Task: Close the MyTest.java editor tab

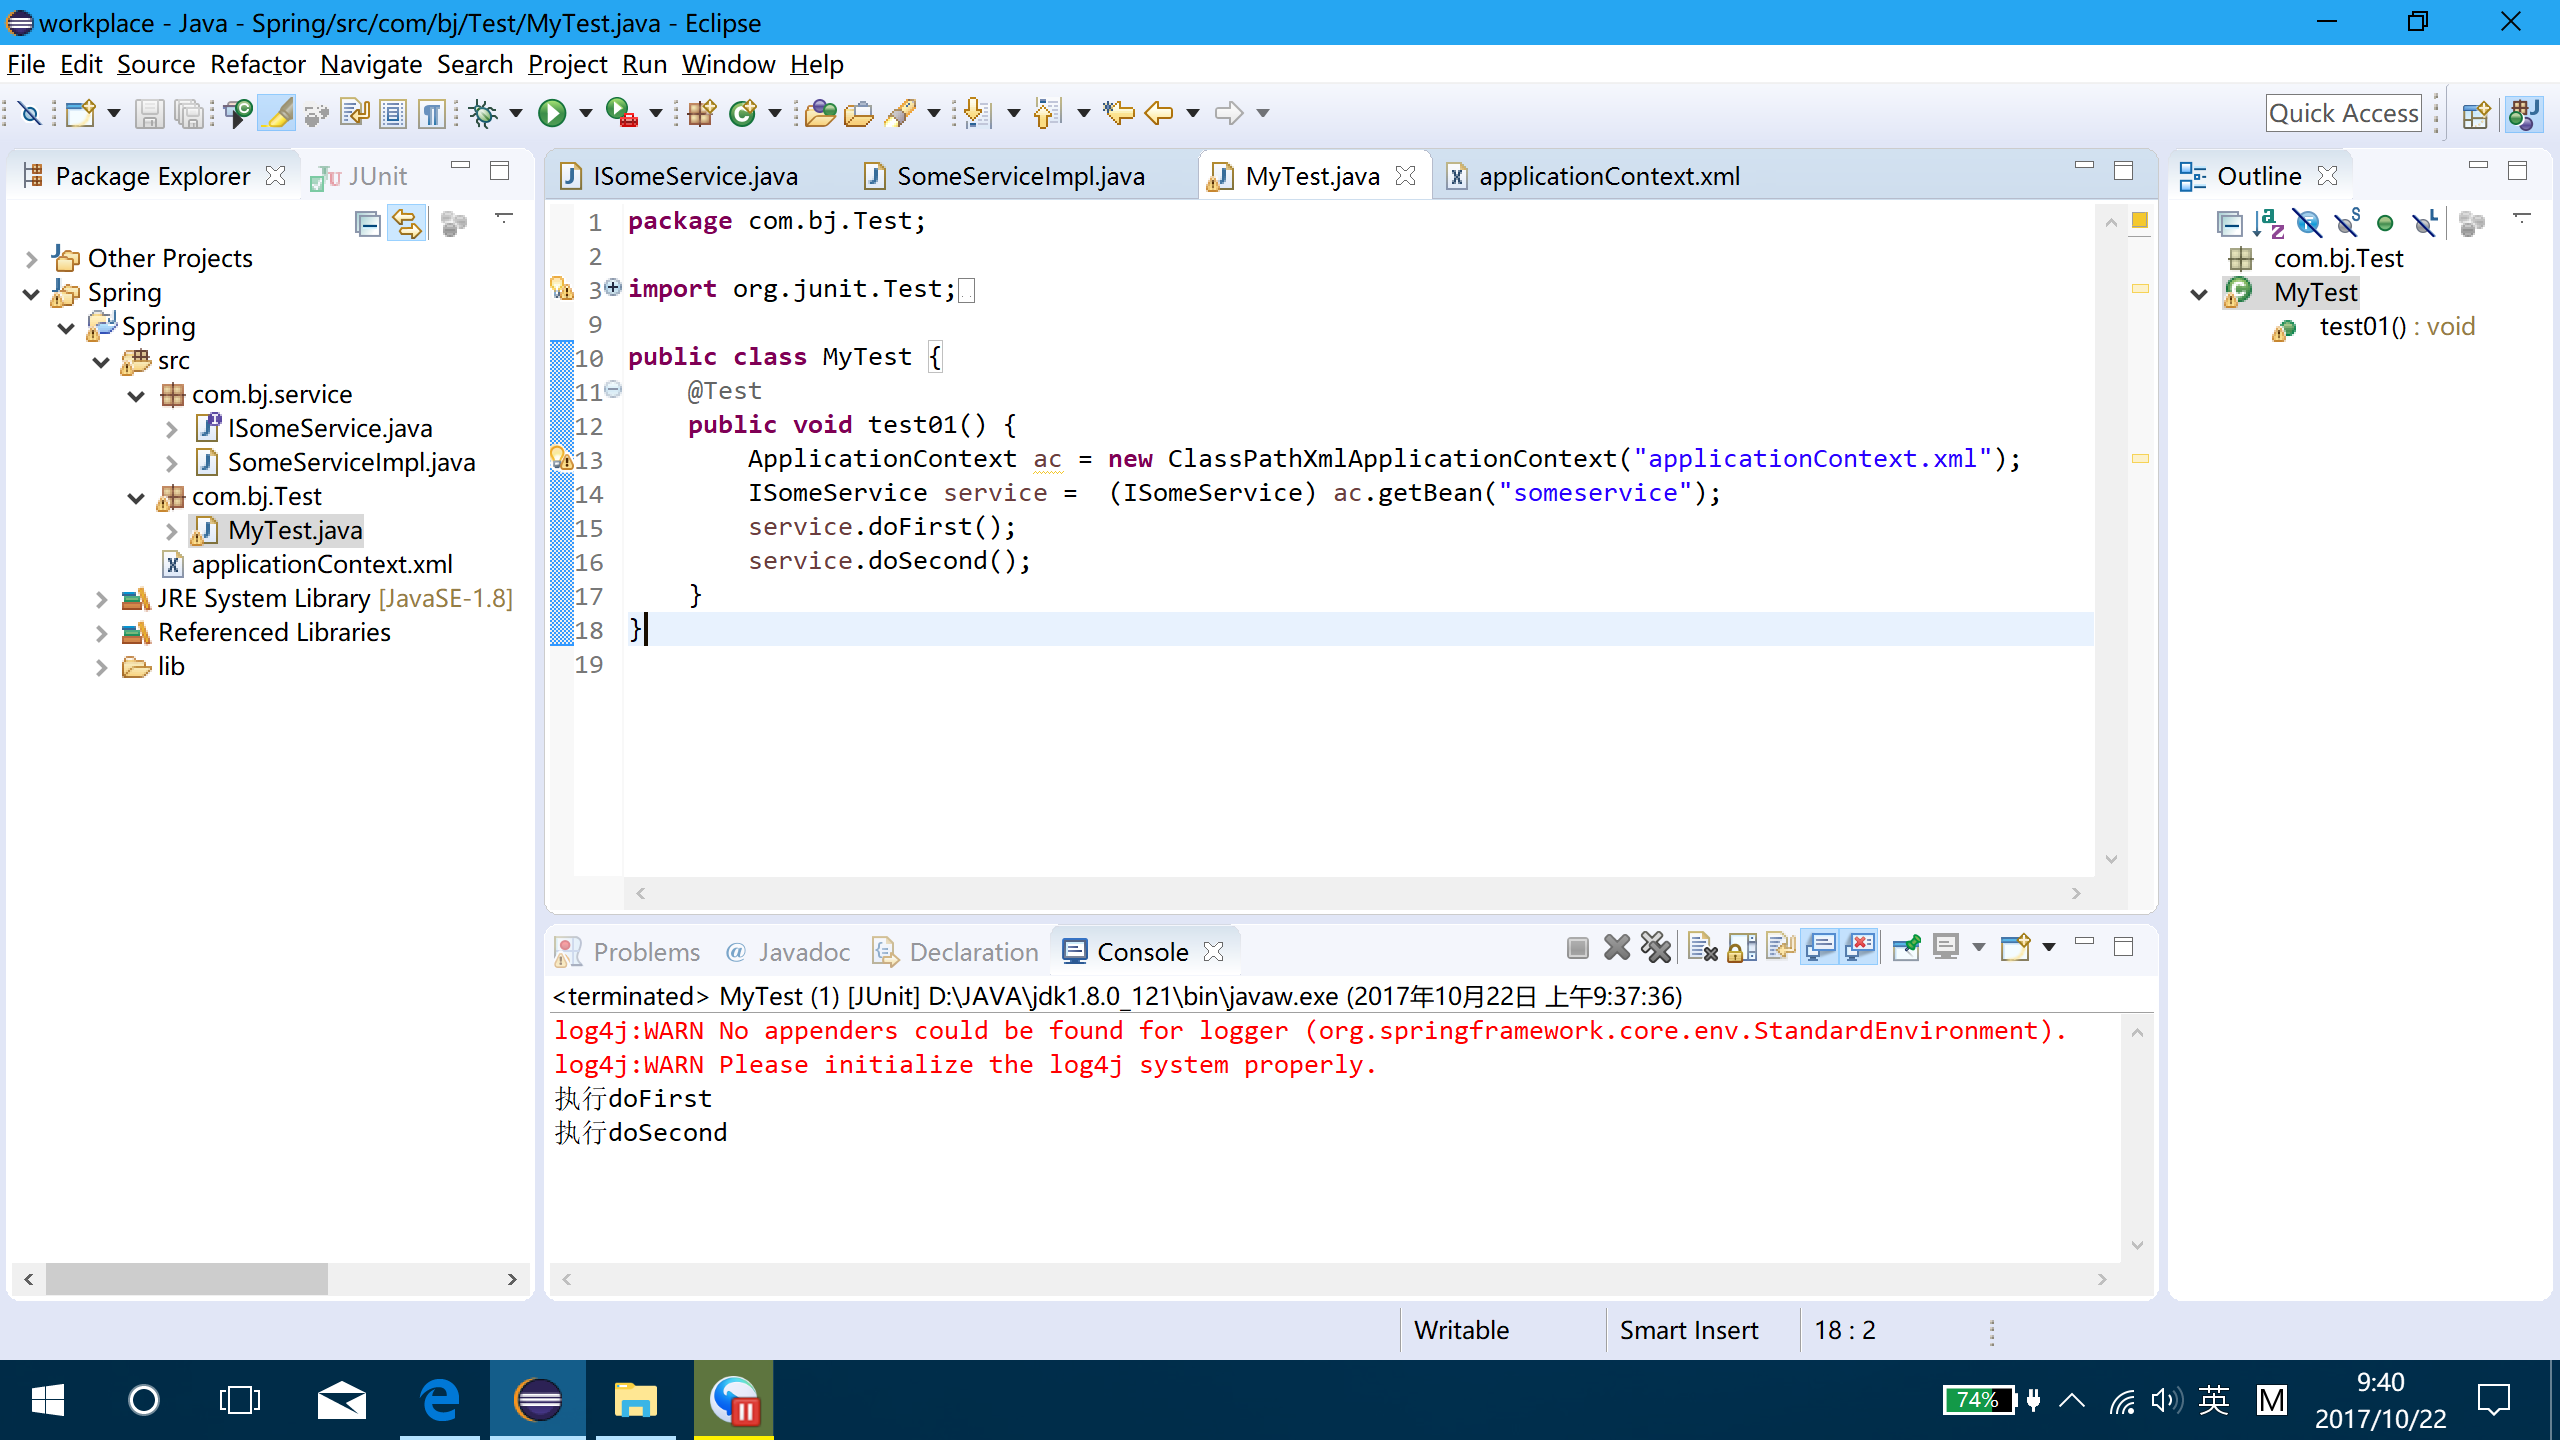Action: tap(1405, 176)
